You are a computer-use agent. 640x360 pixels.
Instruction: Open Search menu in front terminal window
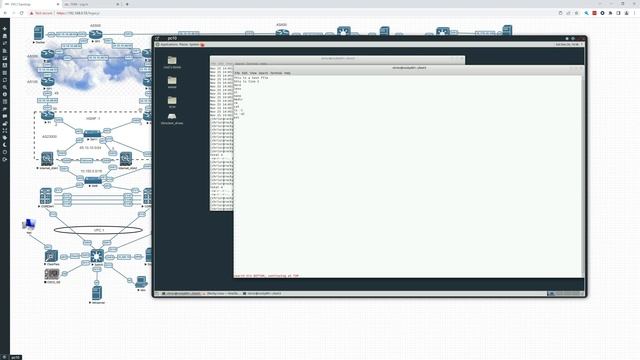pos(263,73)
